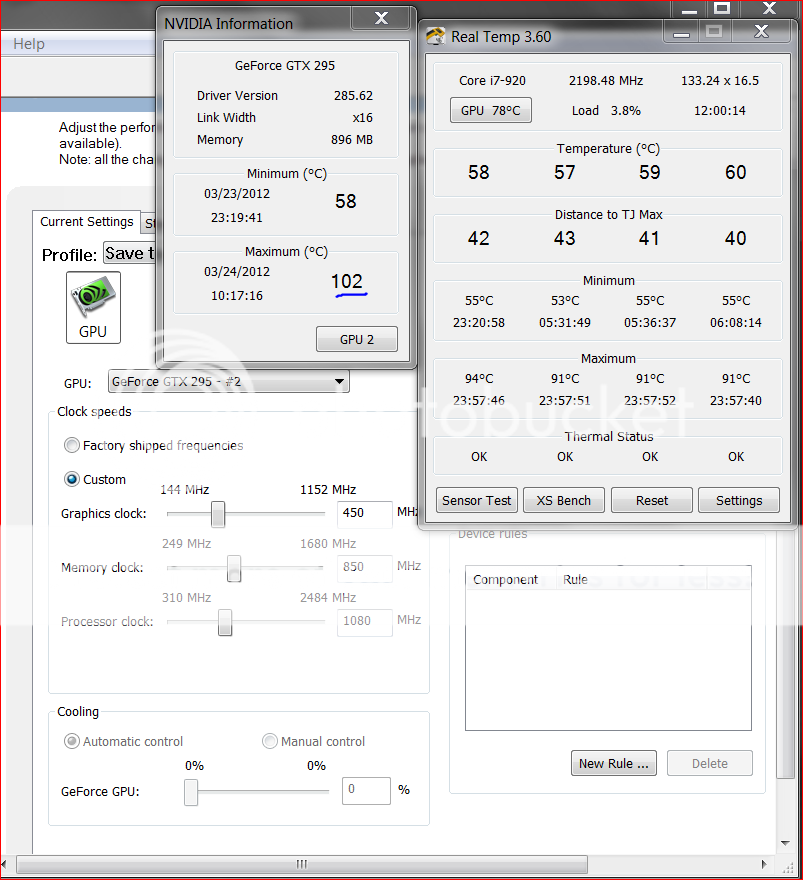Screen dimensions: 803x880
Task: Click the GPU 2 button
Action: click(357, 340)
